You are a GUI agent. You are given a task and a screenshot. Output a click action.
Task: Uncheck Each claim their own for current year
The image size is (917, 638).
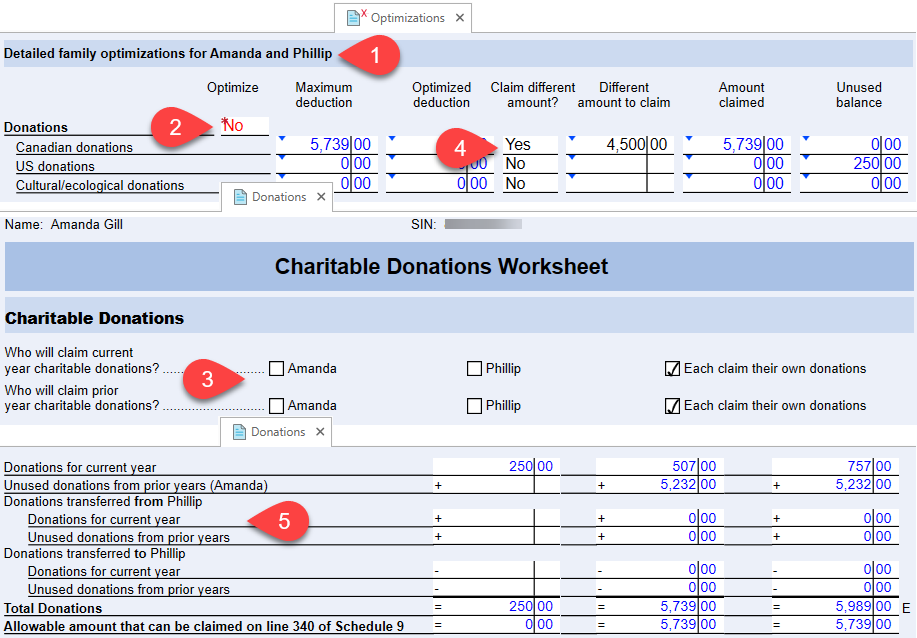coord(673,368)
